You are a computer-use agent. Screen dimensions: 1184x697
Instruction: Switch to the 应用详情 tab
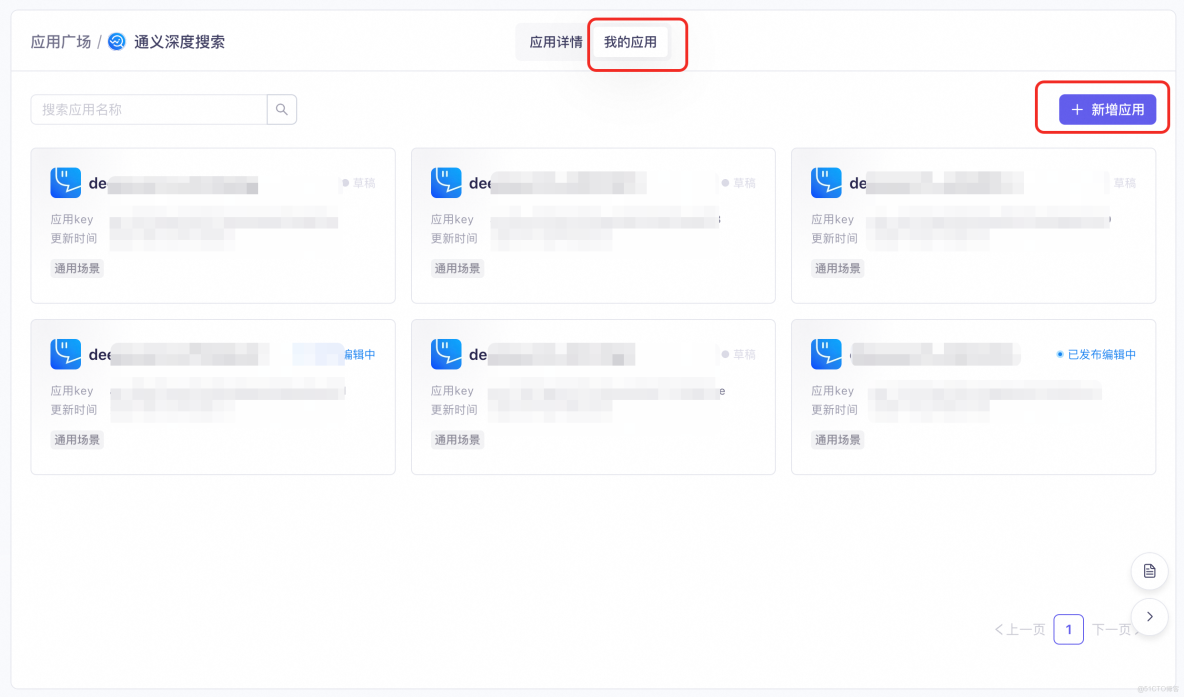point(556,42)
